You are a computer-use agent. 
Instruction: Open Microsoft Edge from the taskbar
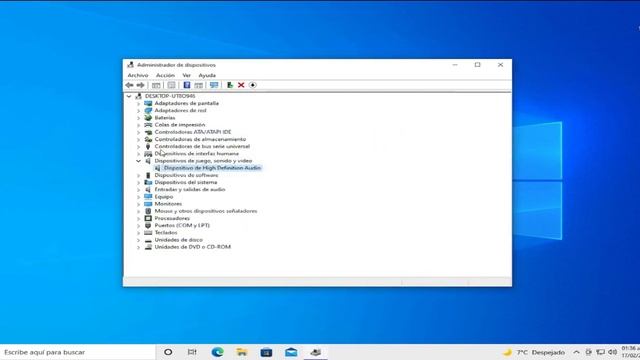[217, 352]
